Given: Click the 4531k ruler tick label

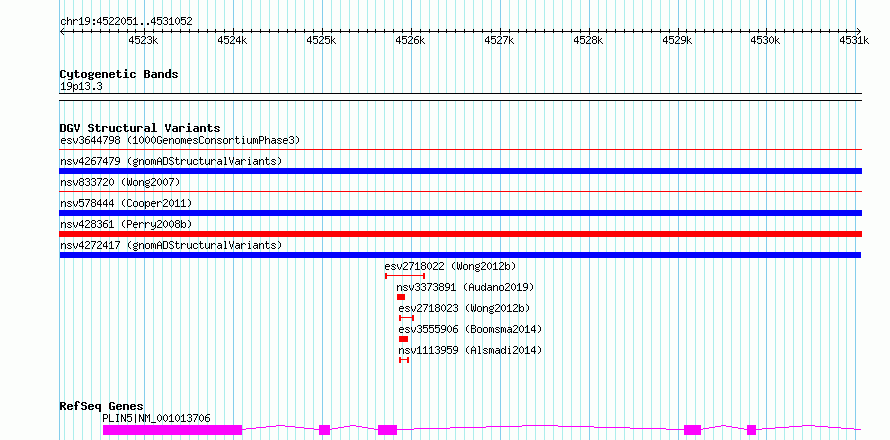Looking at the screenshot, I should coord(855,40).
